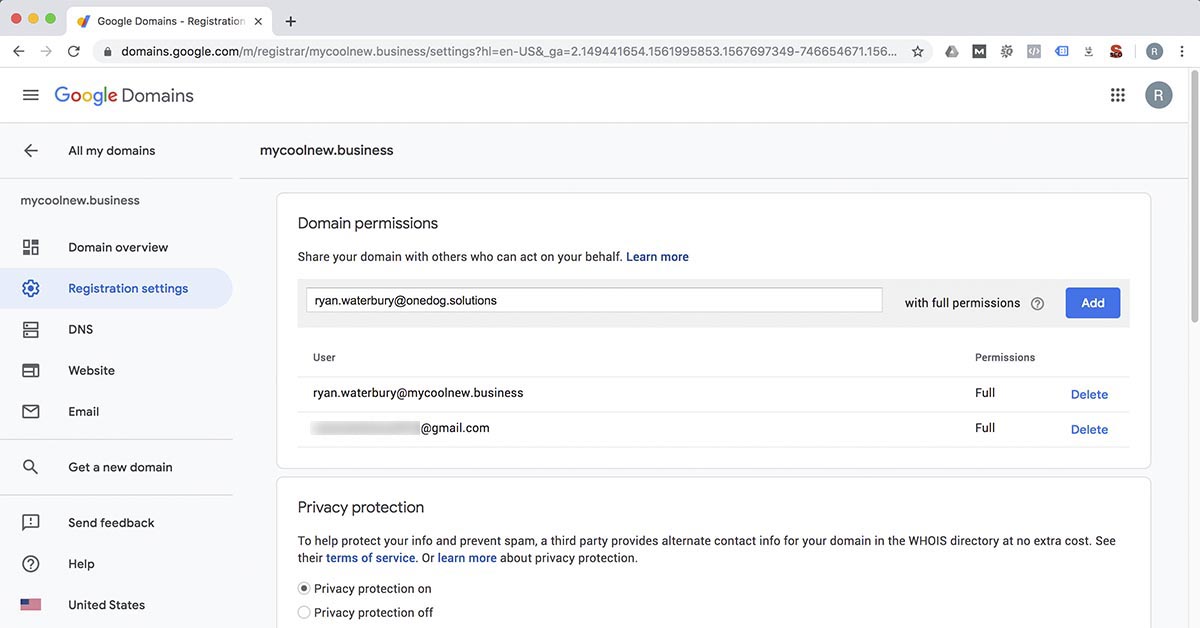Click the Email envelope icon
The width and height of the screenshot is (1200, 628).
coord(31,411)
